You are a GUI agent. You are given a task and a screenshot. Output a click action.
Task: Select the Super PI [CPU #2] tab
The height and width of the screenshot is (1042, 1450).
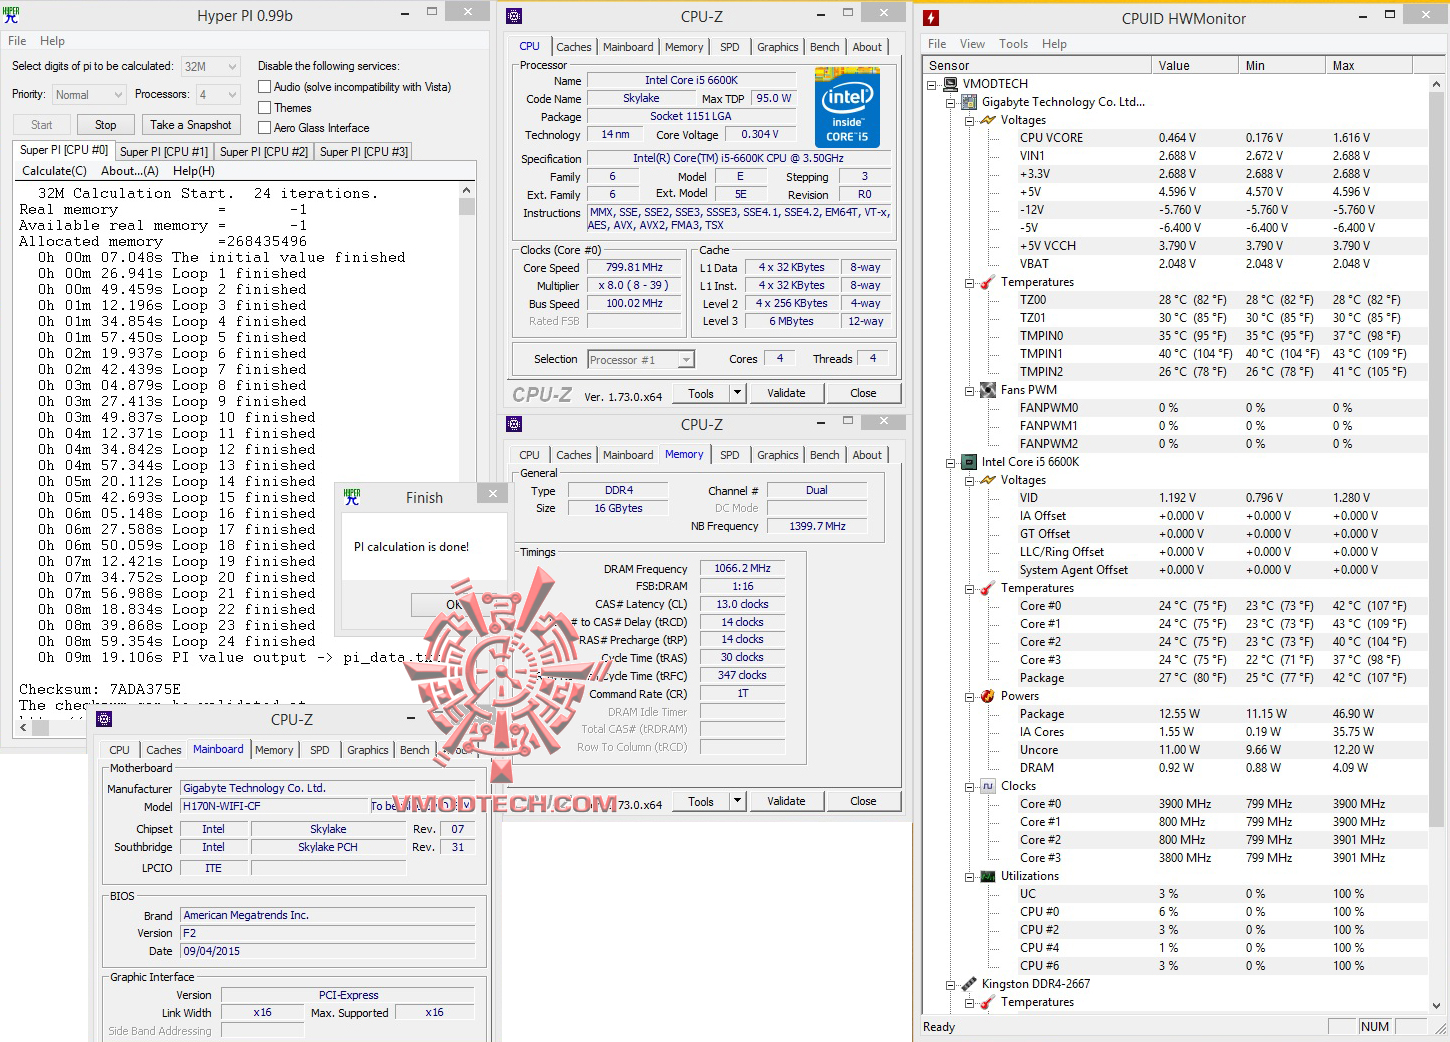(263, 152)
